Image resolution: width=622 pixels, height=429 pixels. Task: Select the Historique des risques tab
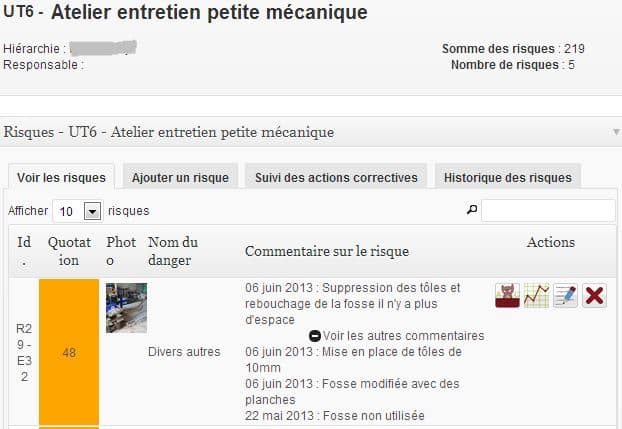[507, 177]
